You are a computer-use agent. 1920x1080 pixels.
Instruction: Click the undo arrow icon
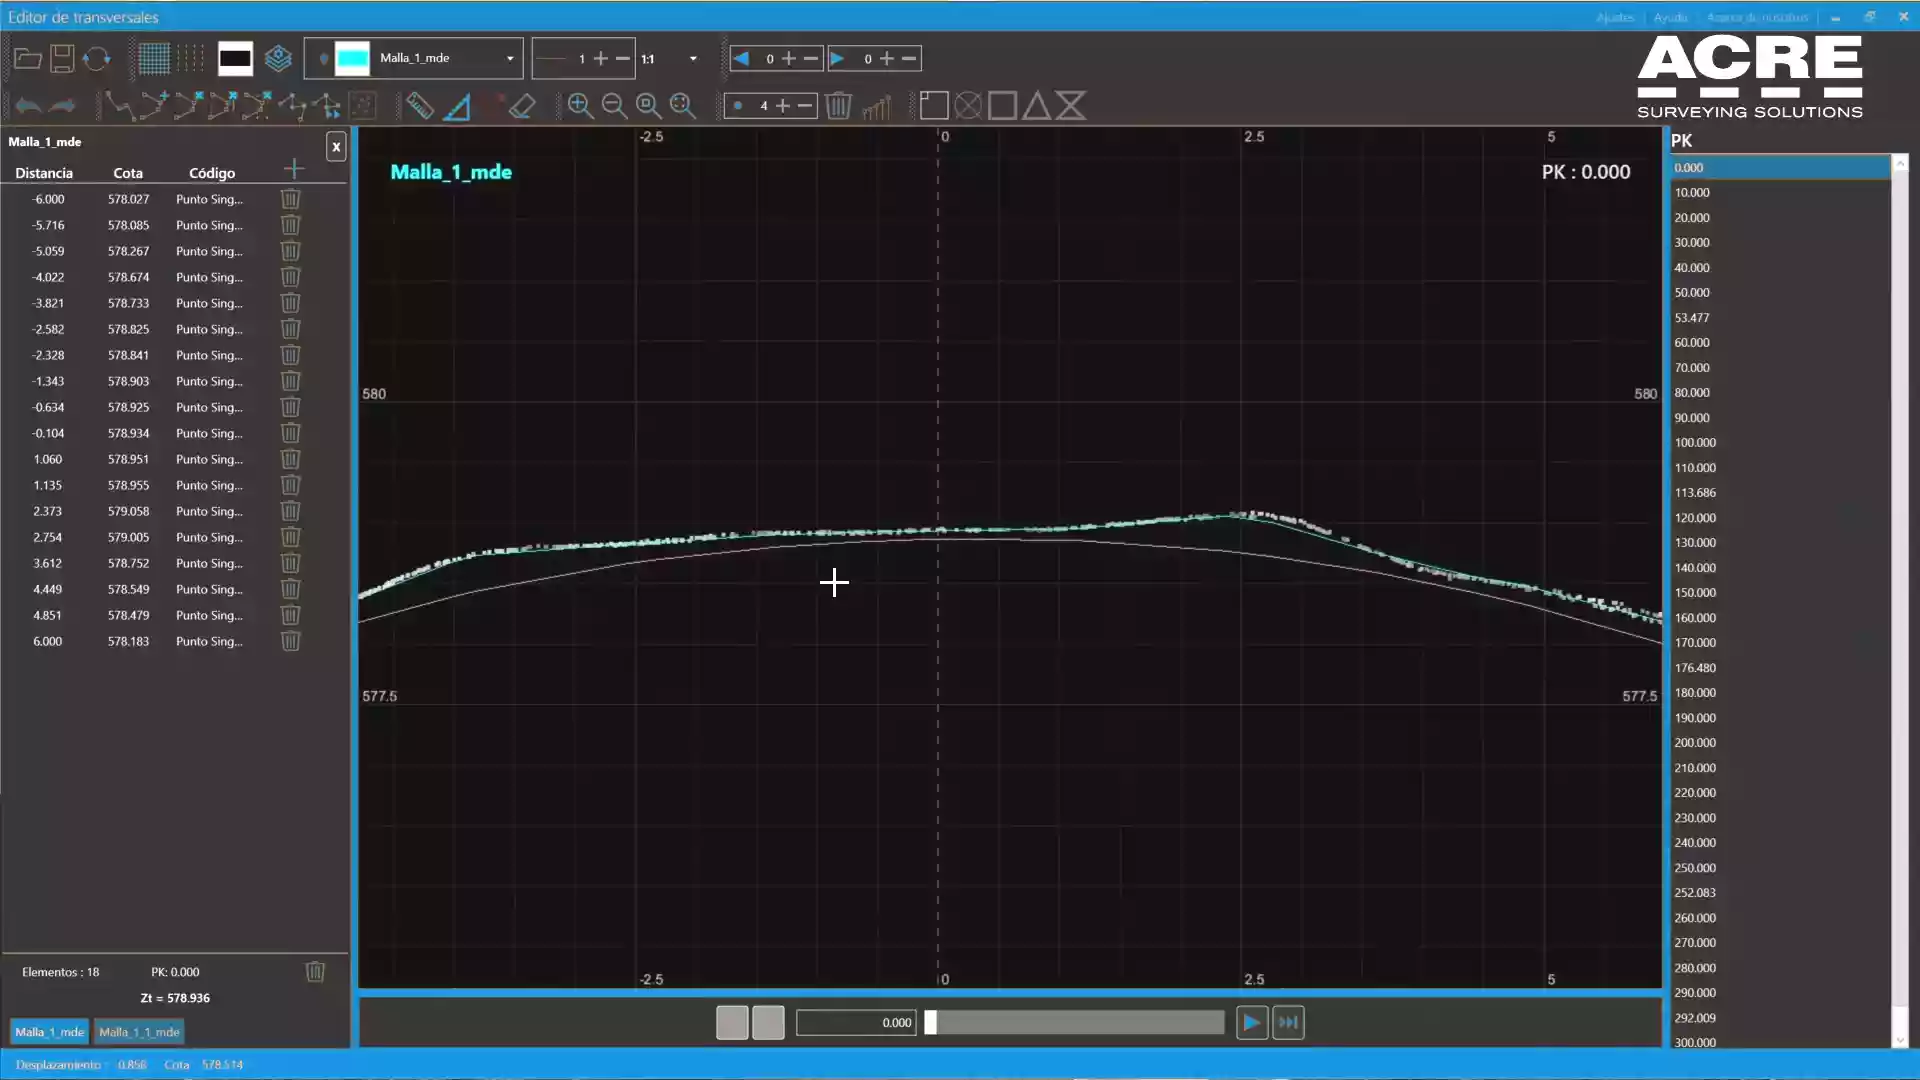click(x=28, y=106)
